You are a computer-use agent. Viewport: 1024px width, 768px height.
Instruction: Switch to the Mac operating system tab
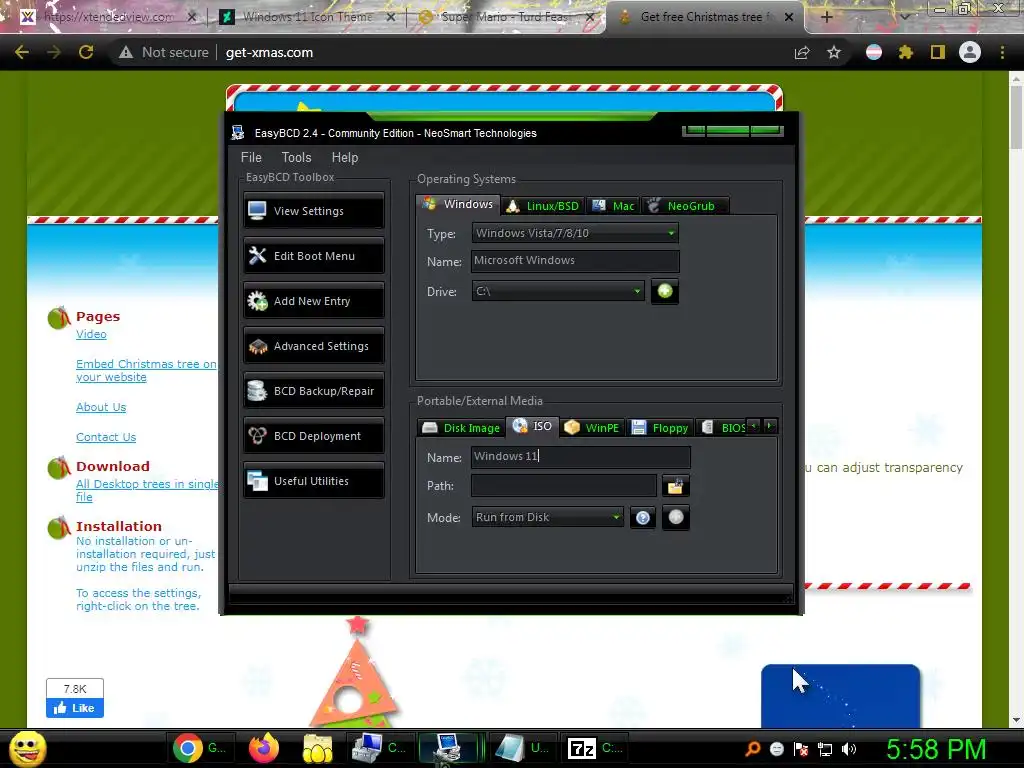coord(613,206)
